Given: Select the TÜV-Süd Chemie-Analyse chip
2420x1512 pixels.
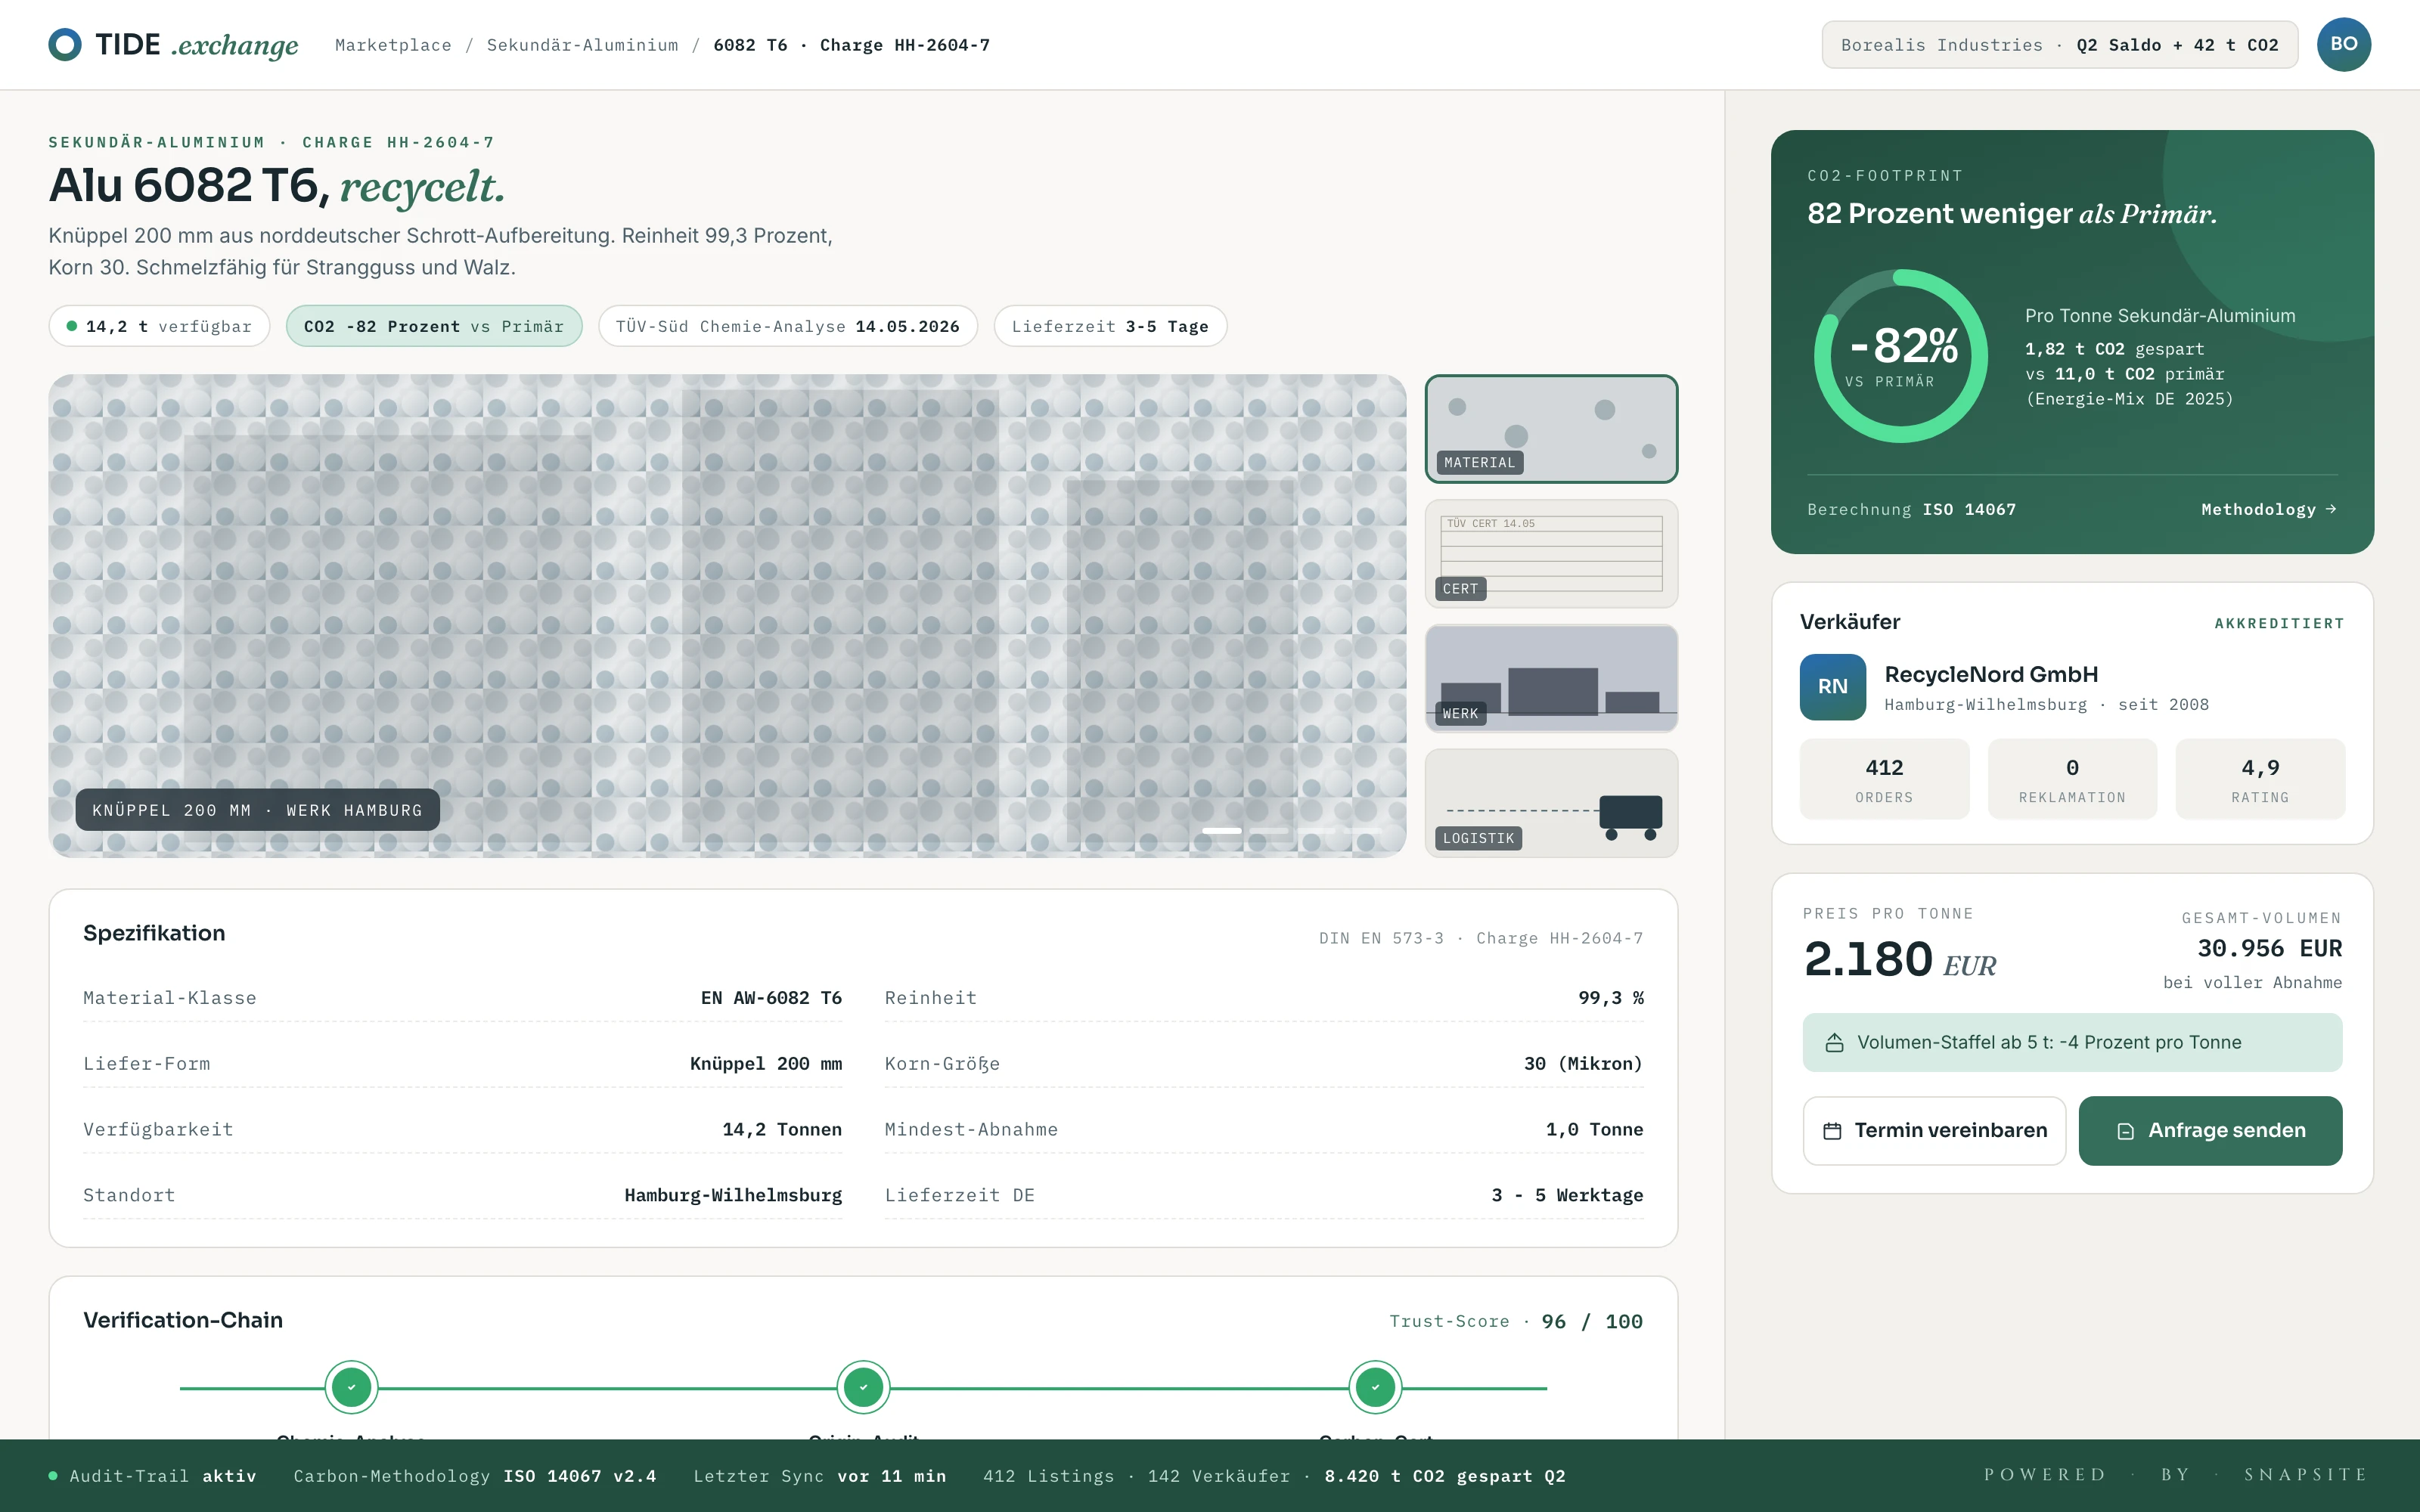Looking at the screenshot, I should (788, 326).
